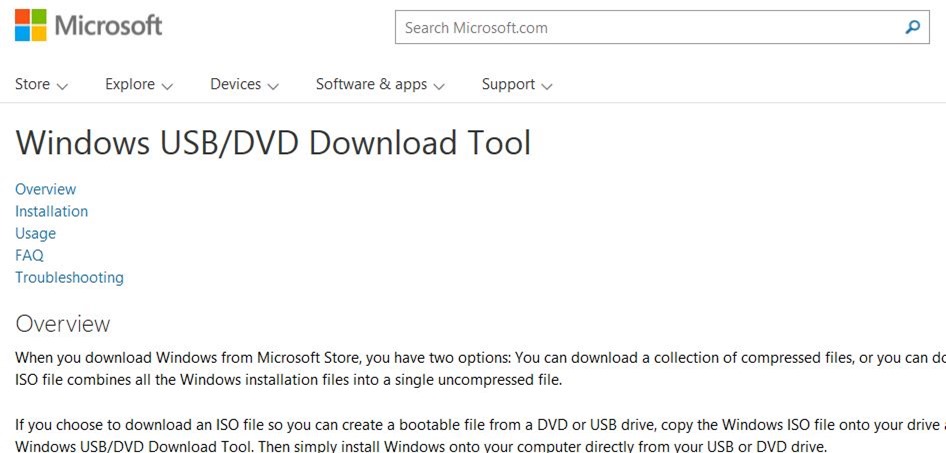This screenshot has width=946, height=453.
Task: Click the Microsoft wordmark text
Action: tap(109, 25)
